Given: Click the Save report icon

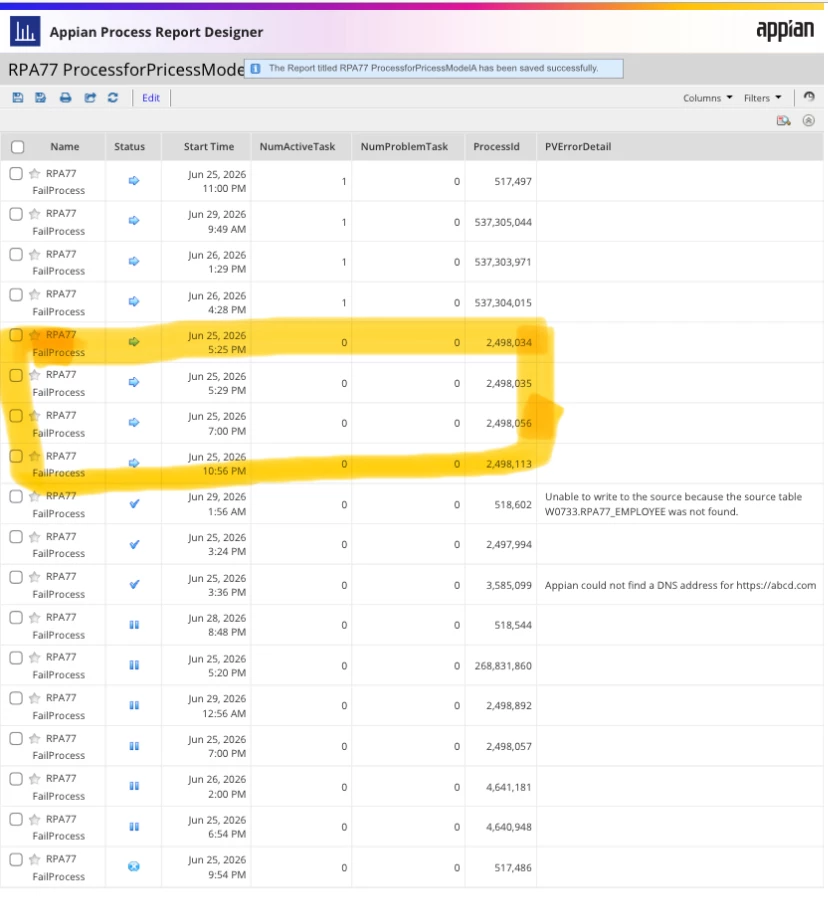Looking at the screenshot, I should (x=18, y=98).
